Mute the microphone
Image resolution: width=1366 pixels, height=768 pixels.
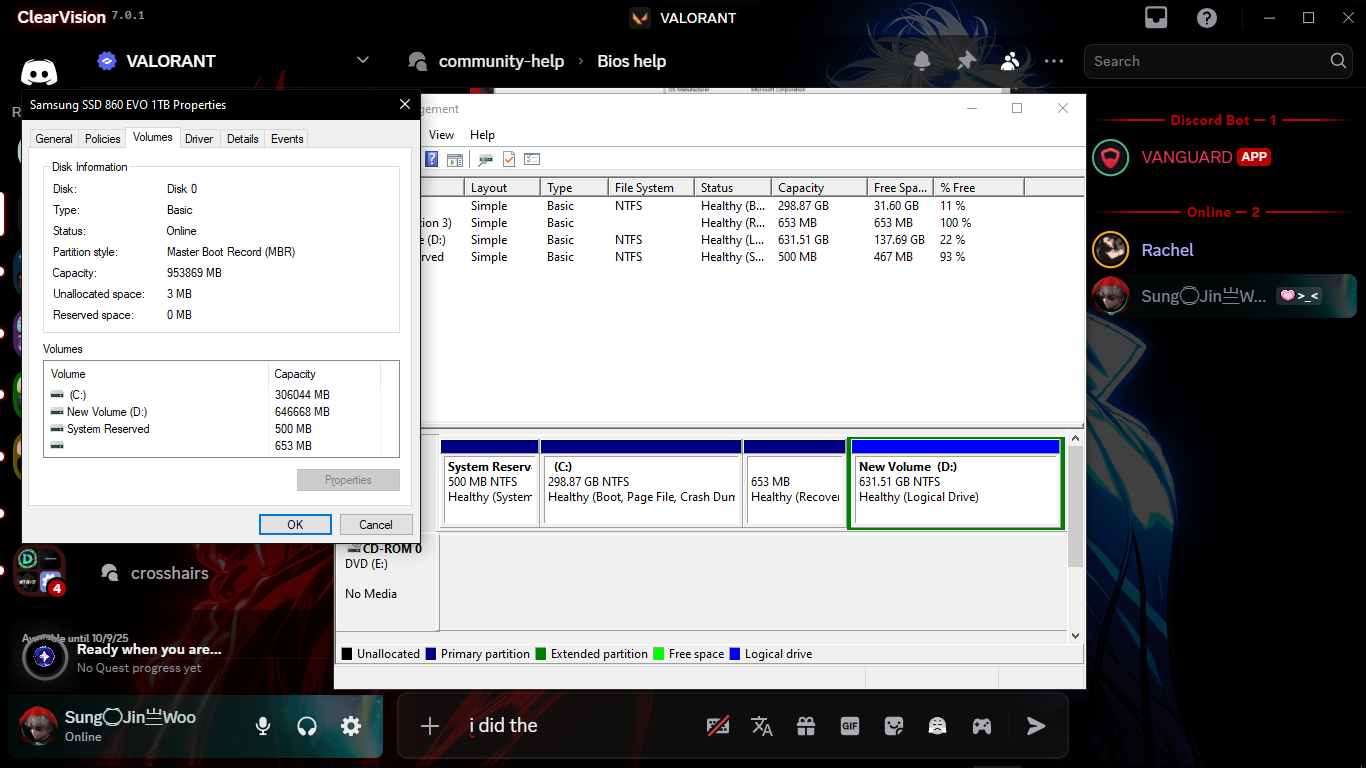[x=263, y=726]
